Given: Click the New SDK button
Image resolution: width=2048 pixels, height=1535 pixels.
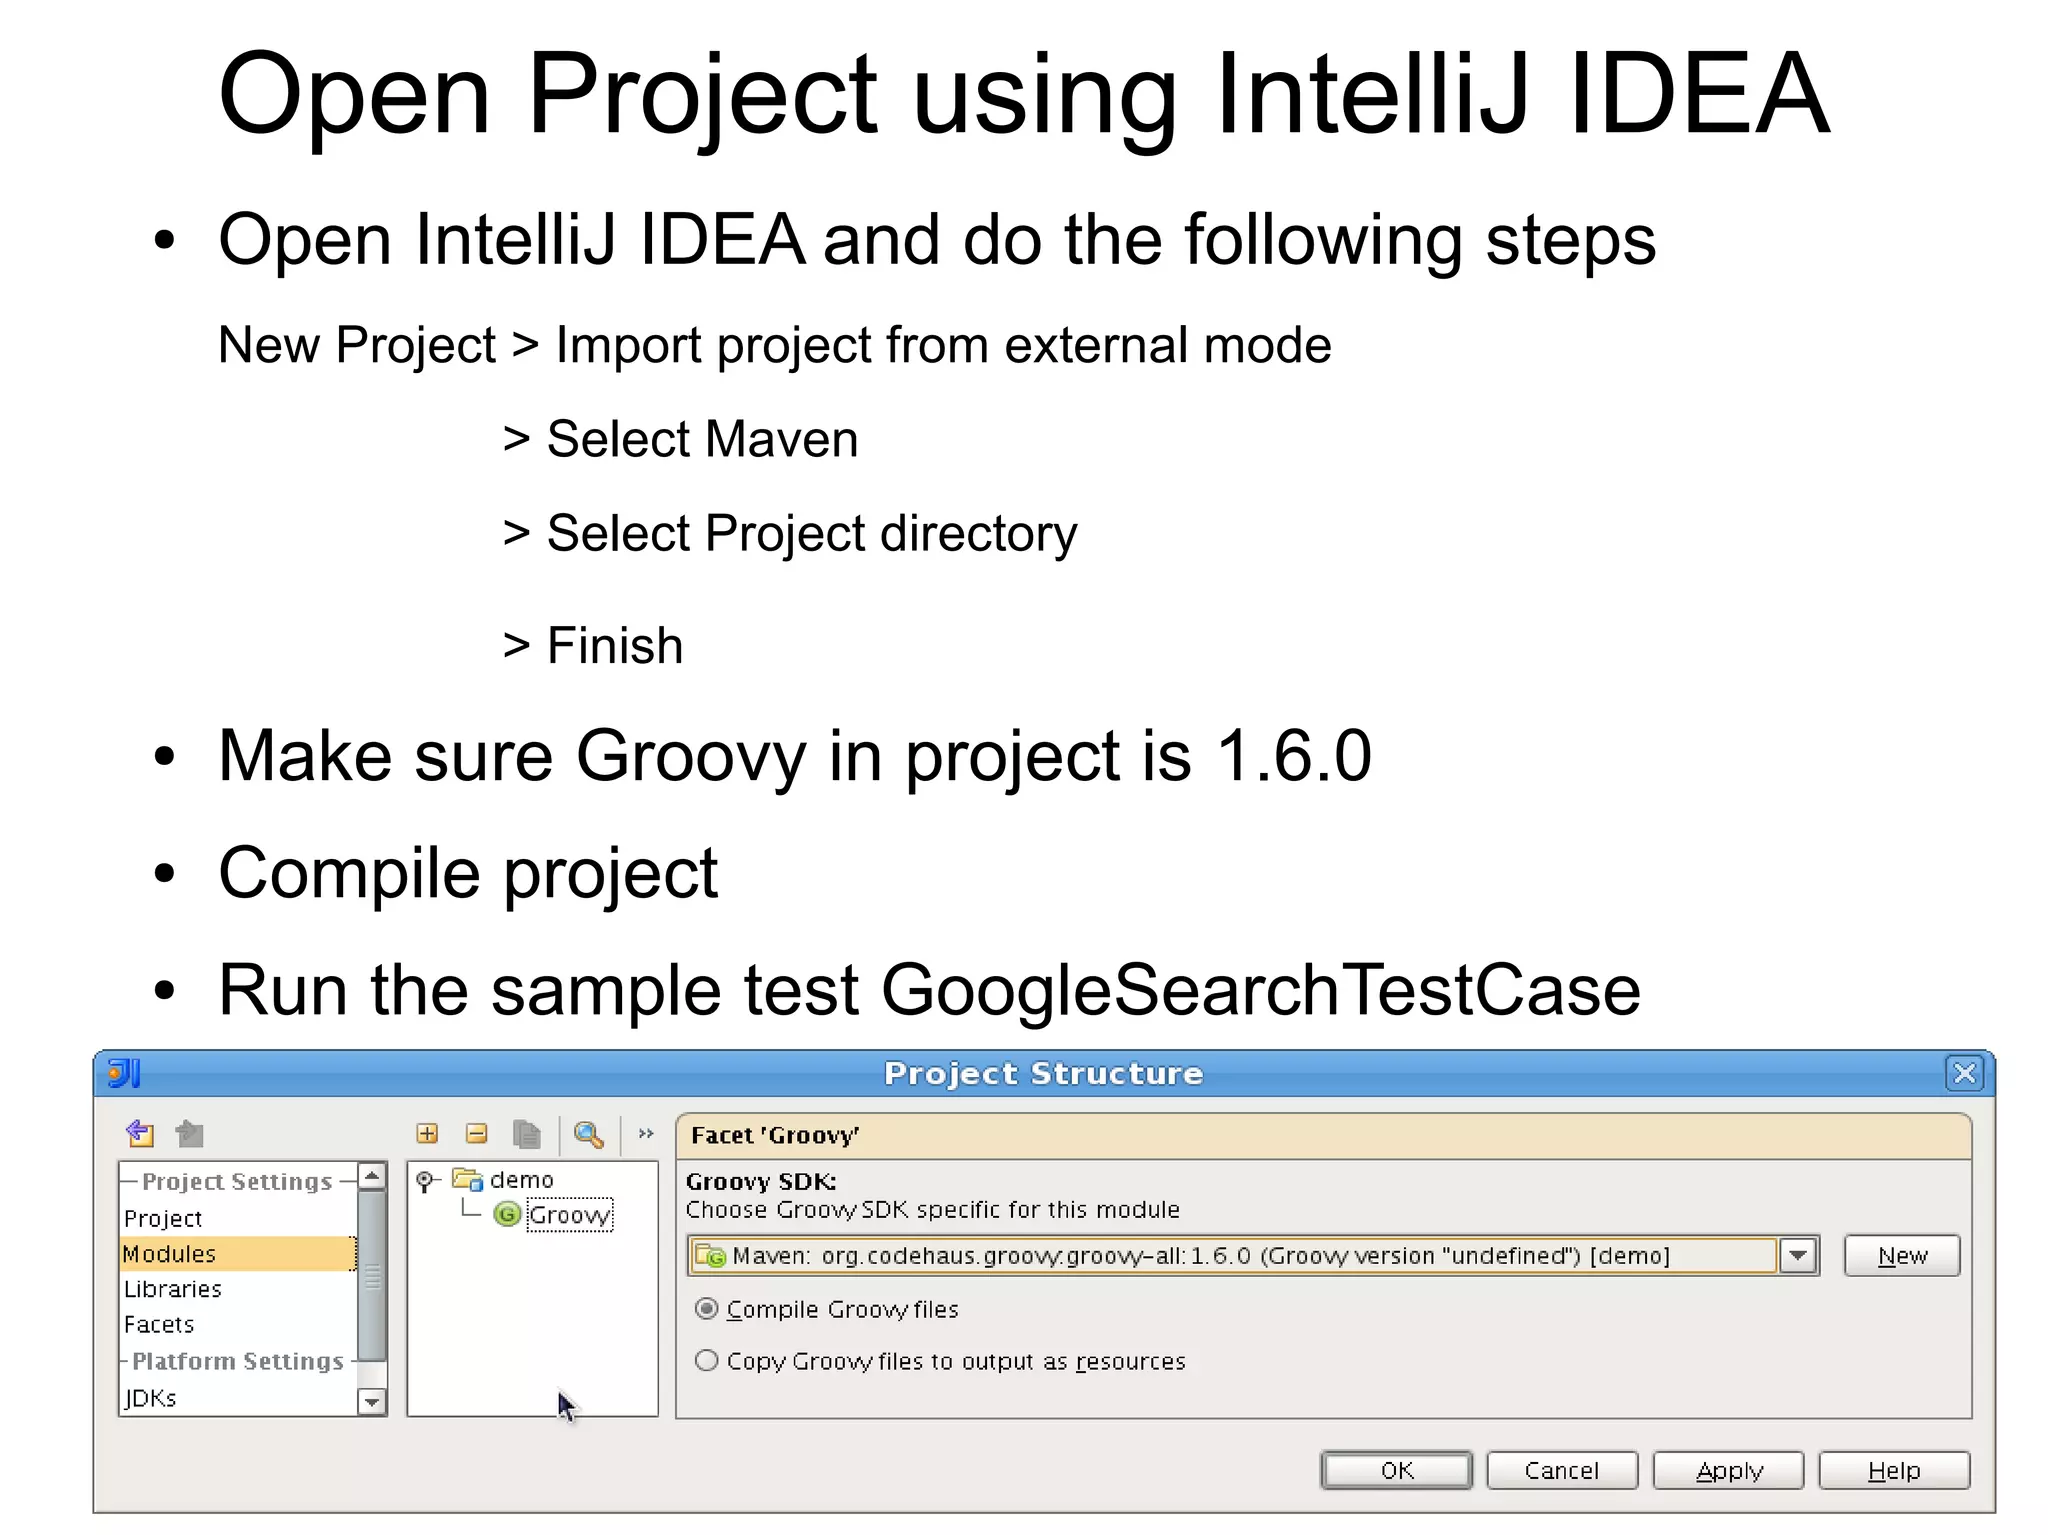Looking at the screenshot, I should 1901,1255.
